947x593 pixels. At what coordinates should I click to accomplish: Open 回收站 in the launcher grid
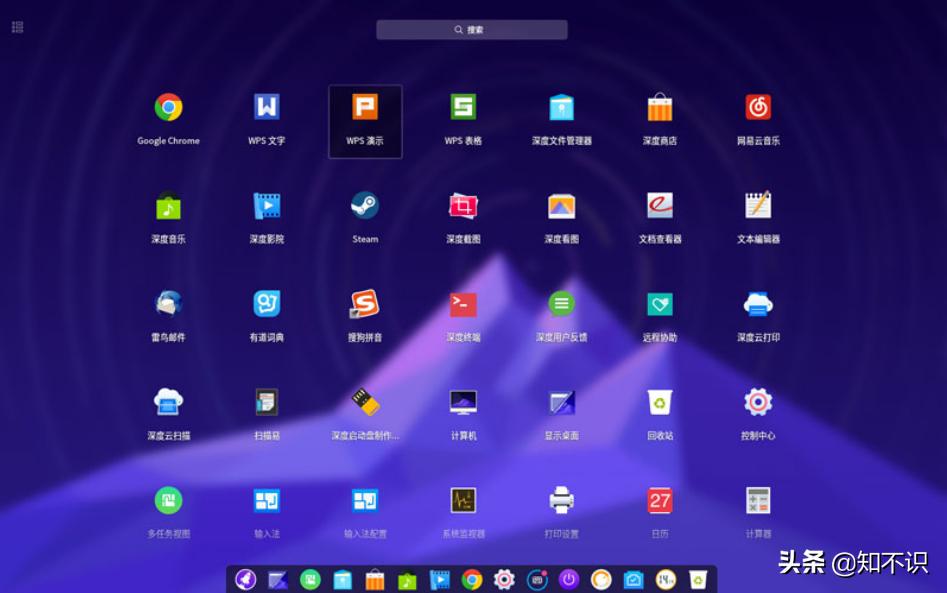point(660,402)
